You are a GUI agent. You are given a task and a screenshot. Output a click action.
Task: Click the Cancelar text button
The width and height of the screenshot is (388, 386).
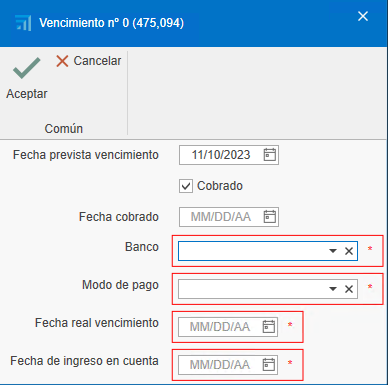97,61
